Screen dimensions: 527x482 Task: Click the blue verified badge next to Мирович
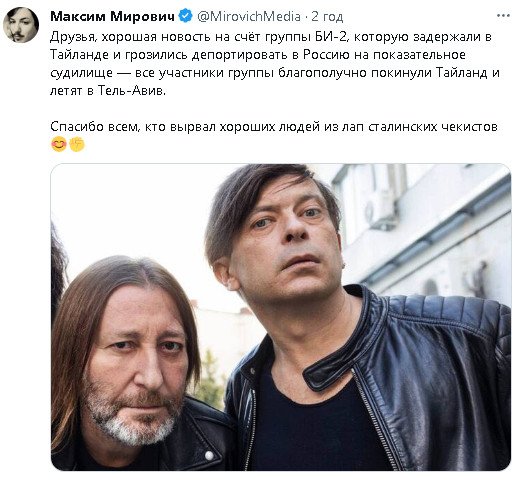coord(185,16)
